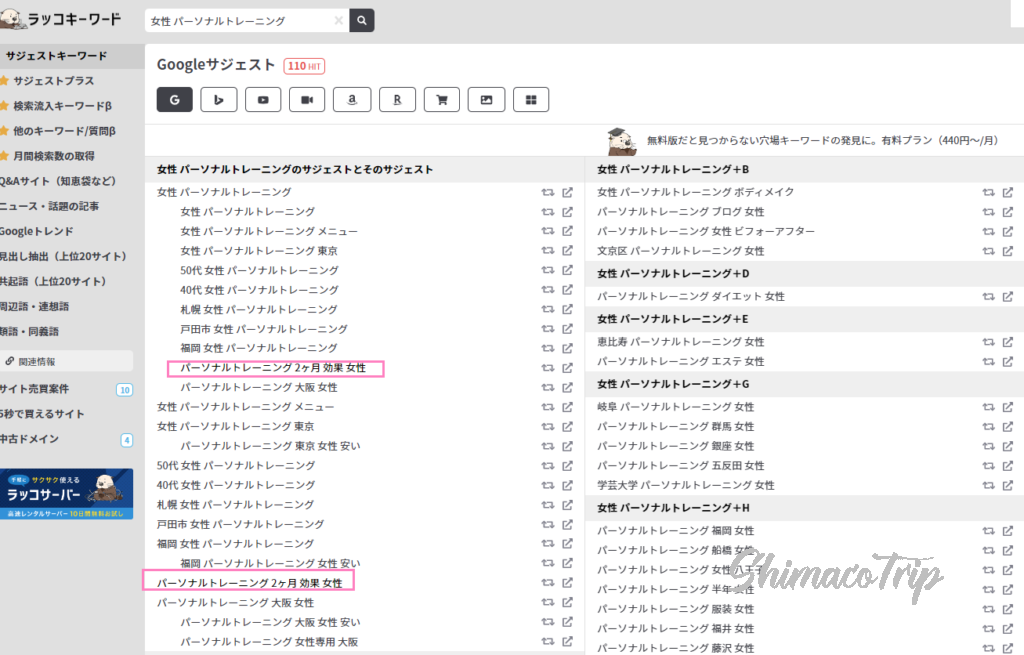Re-search icon for 50代 女性 パーソナルトレーニング (indented)
Viewport: 1024px width, 655px height.
(548, 270)
